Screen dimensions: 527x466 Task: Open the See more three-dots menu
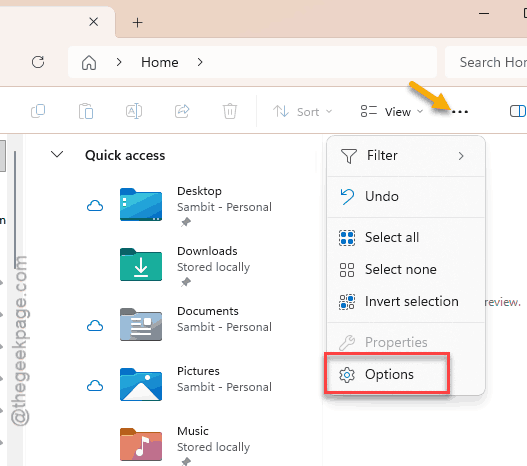(x=460, y=112)
